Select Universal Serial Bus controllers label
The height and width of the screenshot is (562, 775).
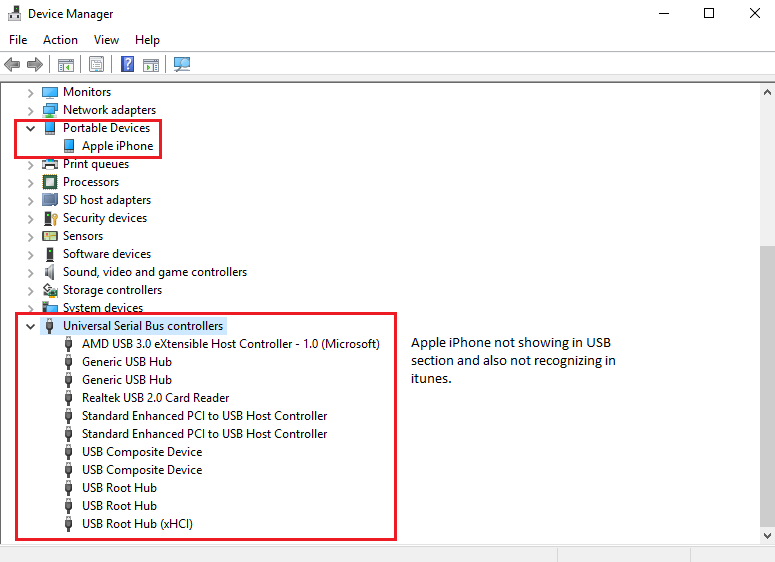(x=143, y=326)
